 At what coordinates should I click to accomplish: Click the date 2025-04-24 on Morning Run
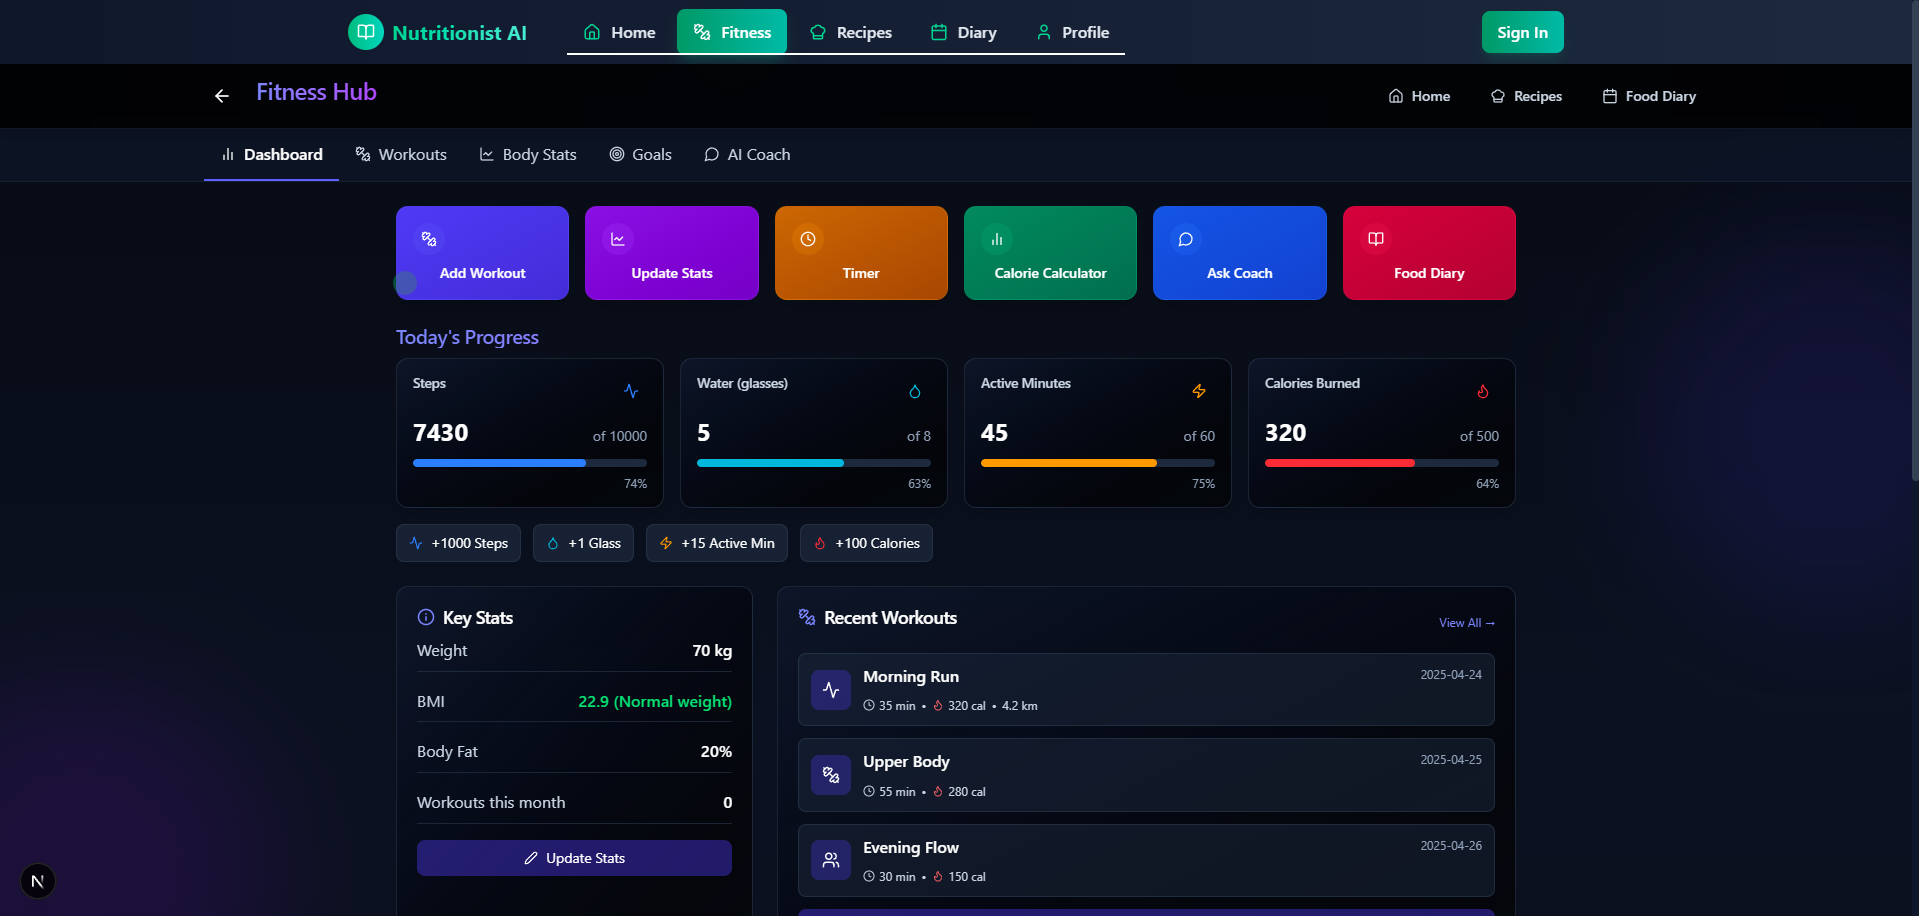(1451, 675)
